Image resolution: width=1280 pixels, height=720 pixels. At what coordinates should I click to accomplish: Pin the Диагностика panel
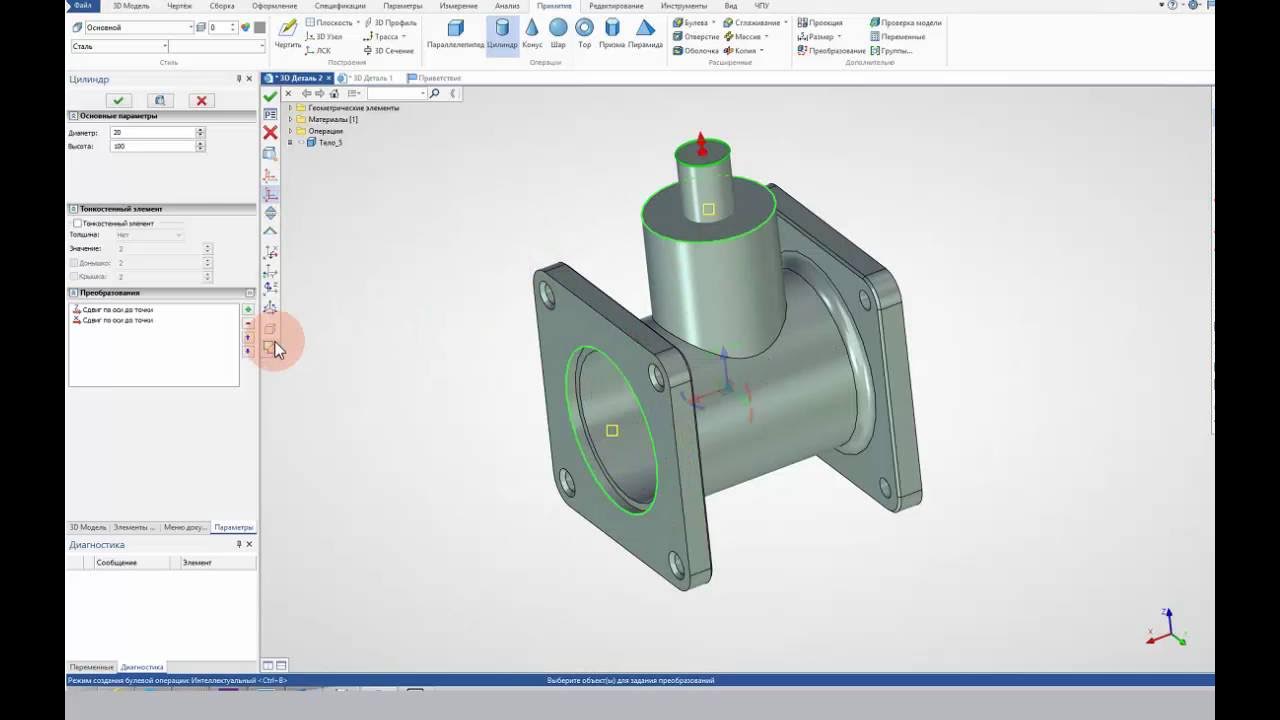click(239, 545)
